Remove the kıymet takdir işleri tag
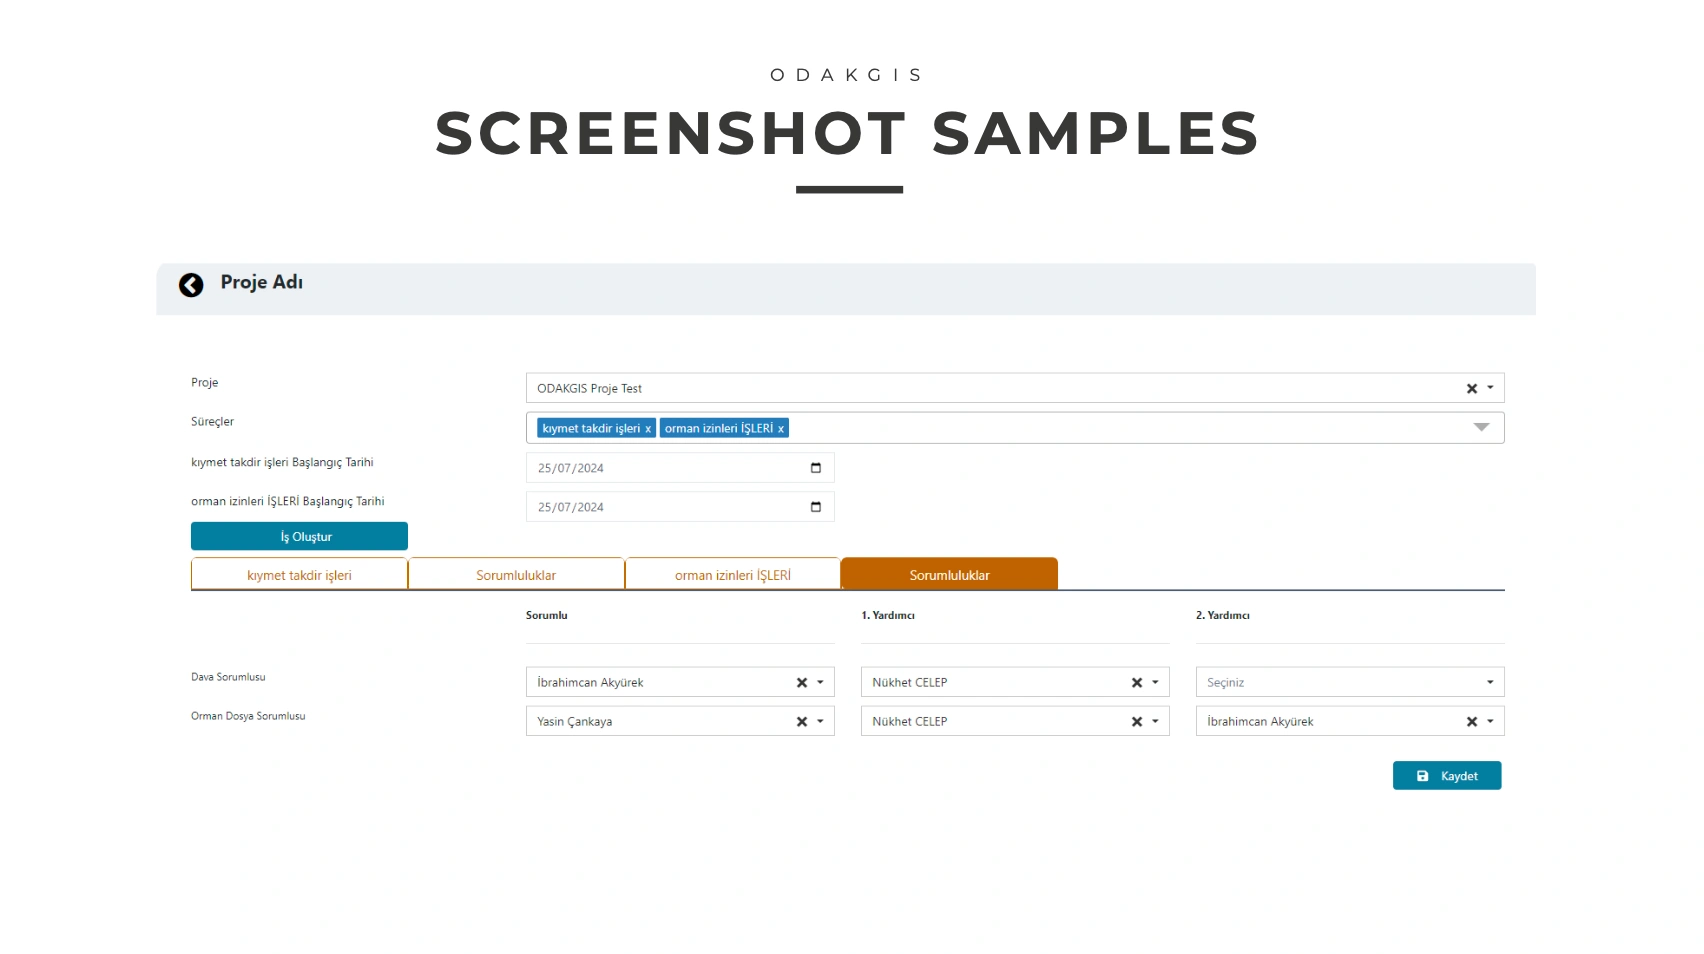1704x954 pixels. pos(648,429)
